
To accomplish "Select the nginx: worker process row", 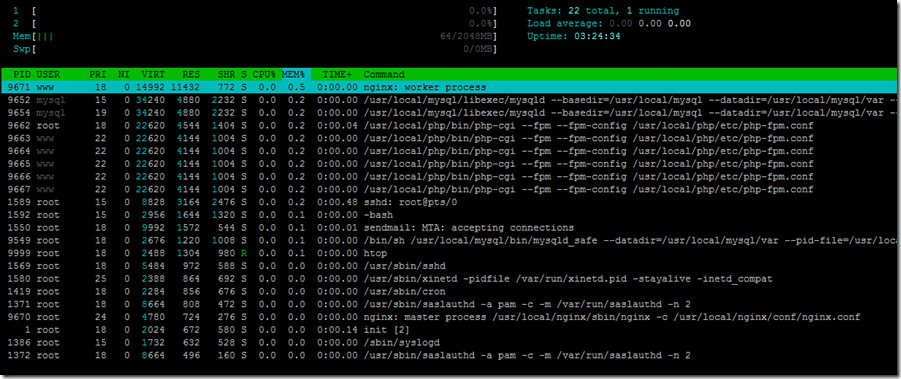I will tap(450, 87).
